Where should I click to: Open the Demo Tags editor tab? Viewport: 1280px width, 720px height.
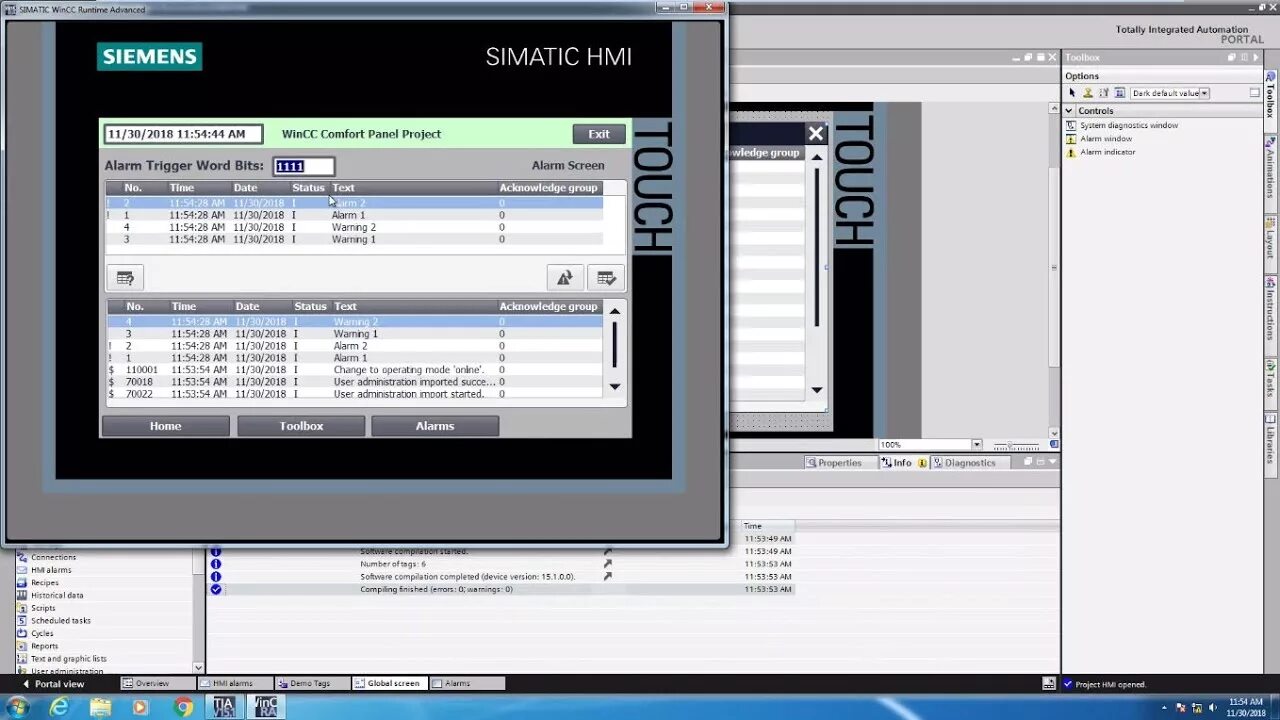[x=313, y=684]
